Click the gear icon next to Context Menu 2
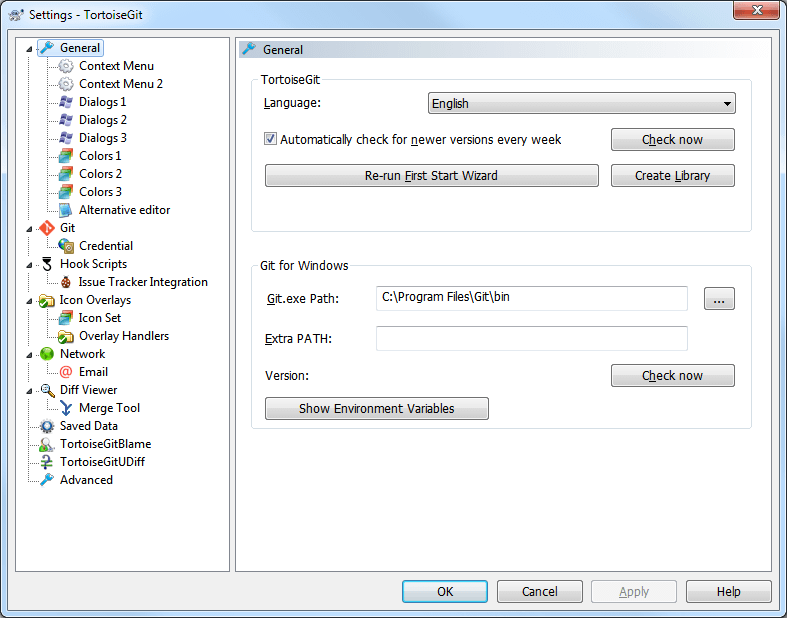Viewport: 787px width, 618px height. pos(66,84)
